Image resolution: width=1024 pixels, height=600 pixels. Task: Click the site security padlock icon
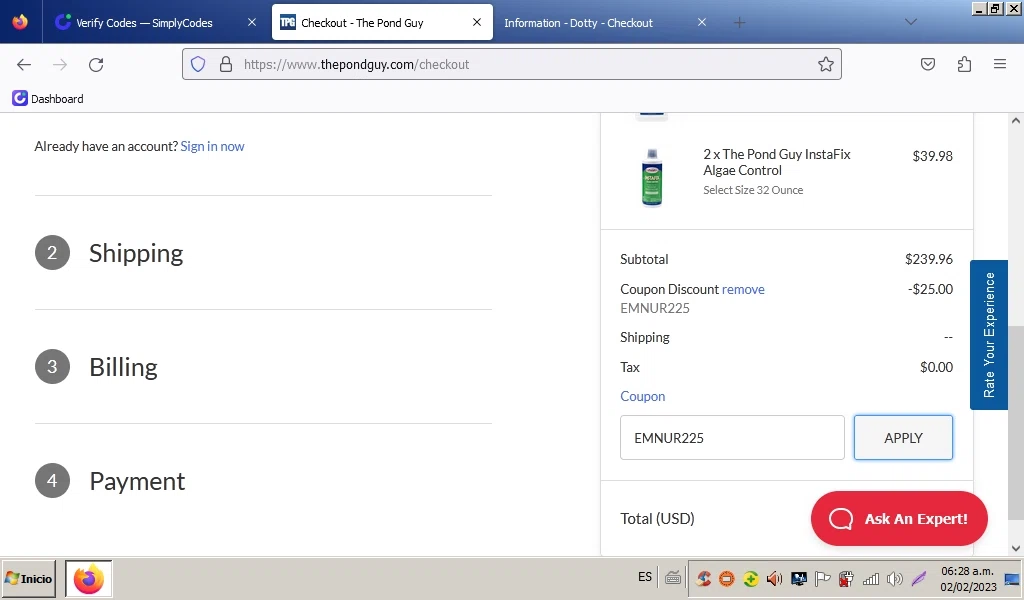tap(226, 64)
